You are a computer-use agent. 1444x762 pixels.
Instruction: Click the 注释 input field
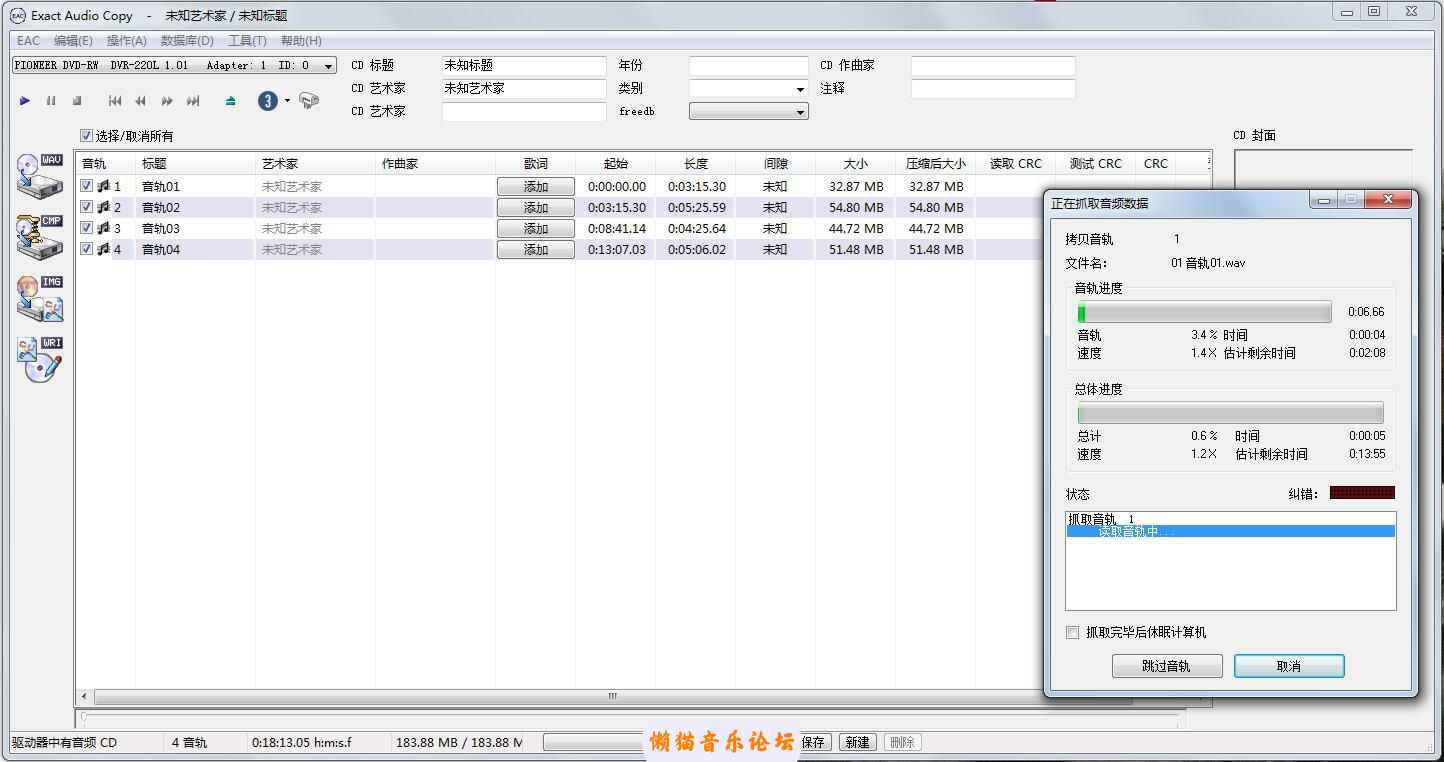click(993, 88)
